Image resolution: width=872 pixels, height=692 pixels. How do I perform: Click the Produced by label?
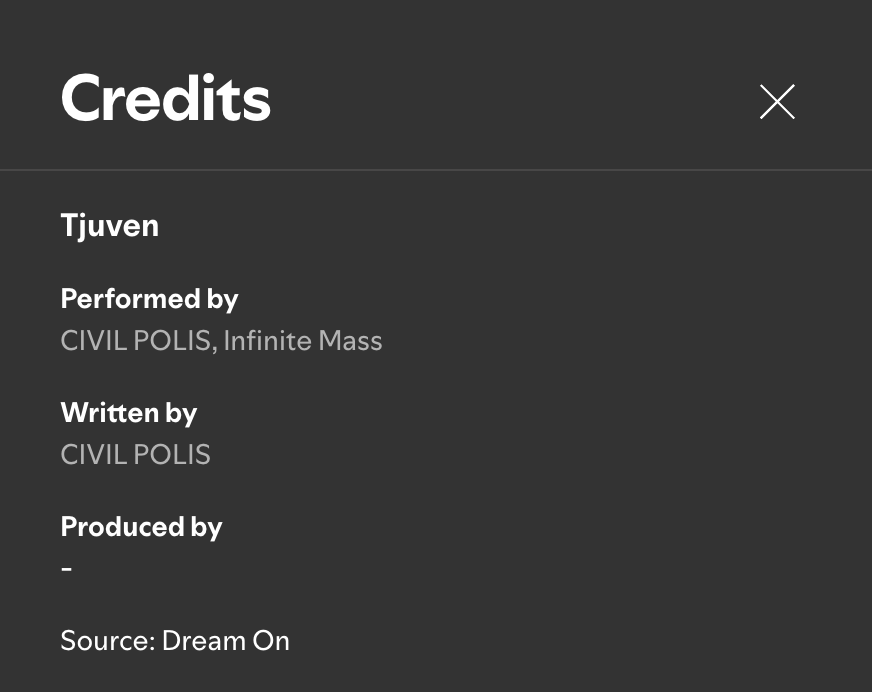[141, 527]
